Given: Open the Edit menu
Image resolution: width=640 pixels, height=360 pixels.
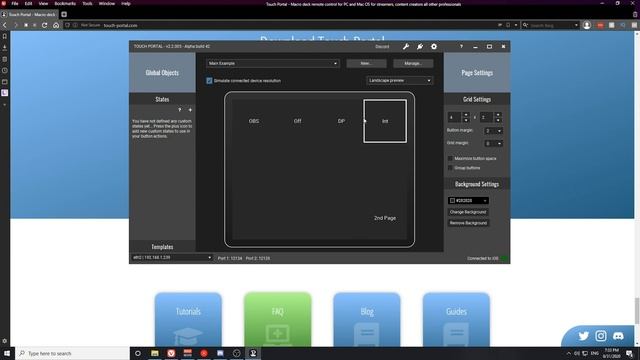Looking at the screenshot, I should 29,4.
